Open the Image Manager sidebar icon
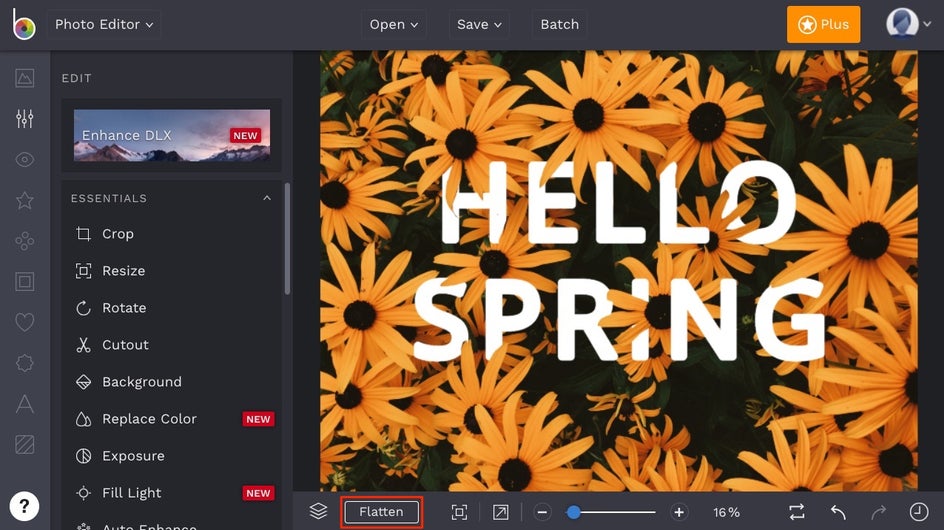This screenshot has height=530, width=944. tap(25, 78)
